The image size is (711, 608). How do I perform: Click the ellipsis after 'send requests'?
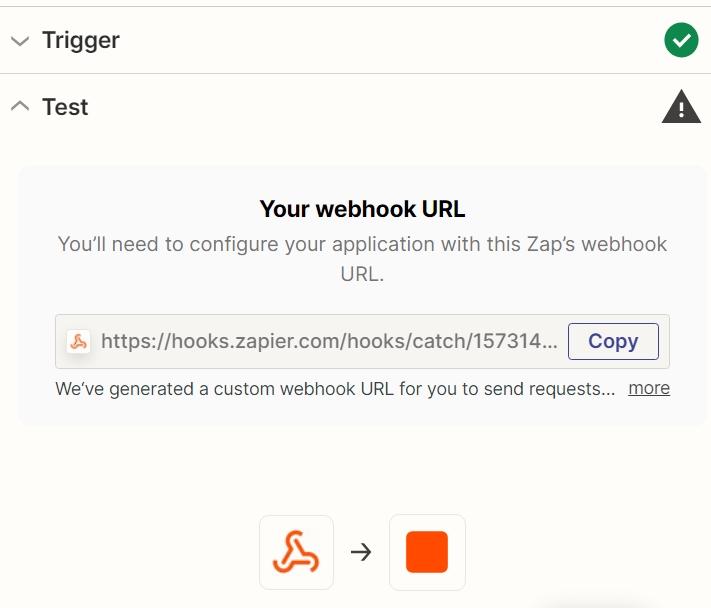[x=608, y=390]
